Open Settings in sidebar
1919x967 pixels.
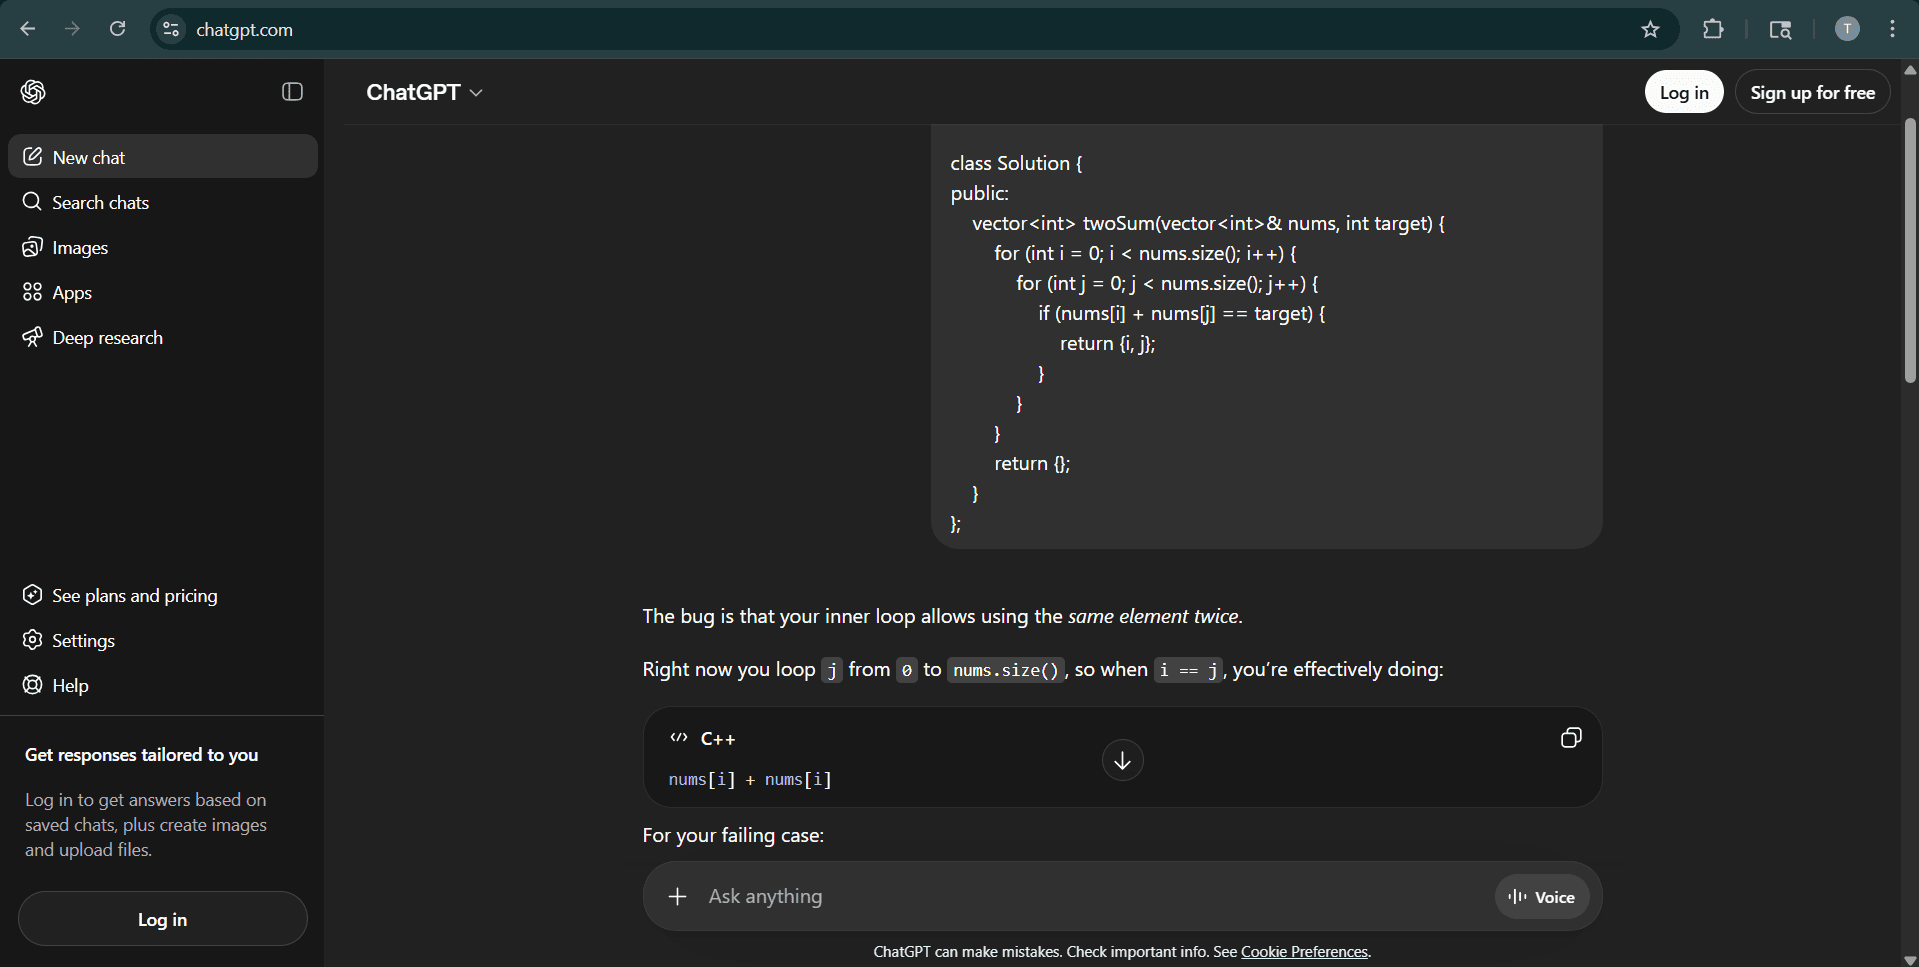[x=163, y=640]
